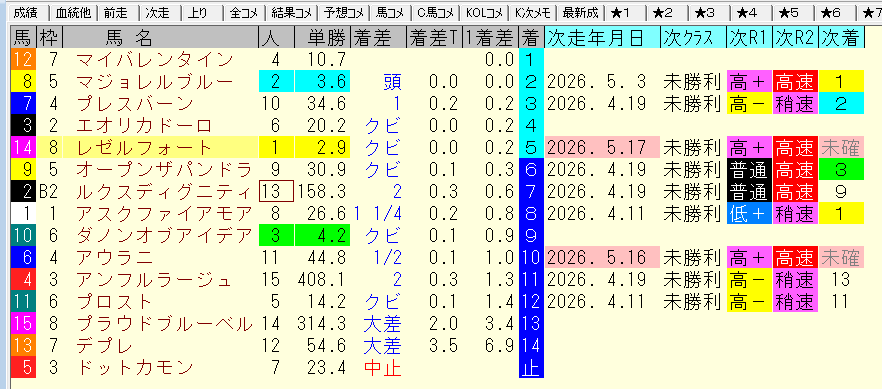Click the green odds cell 4.2
This screenshot has height=389, width=882.
pyautogui.click(x=323, y=236)
